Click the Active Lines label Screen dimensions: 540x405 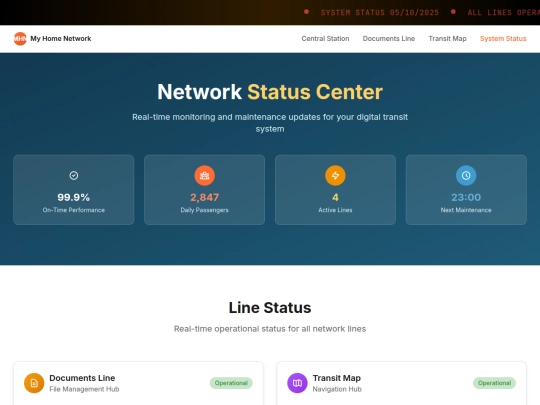point(335,210)
